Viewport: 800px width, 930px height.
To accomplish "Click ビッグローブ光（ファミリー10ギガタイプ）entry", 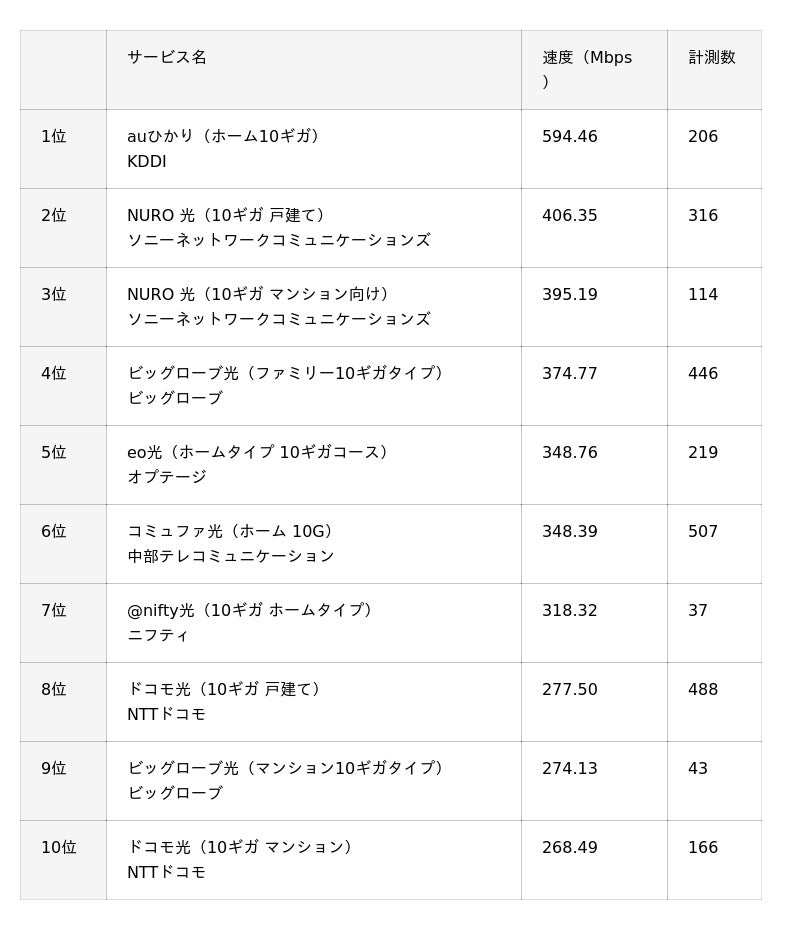I will (285, 374).
